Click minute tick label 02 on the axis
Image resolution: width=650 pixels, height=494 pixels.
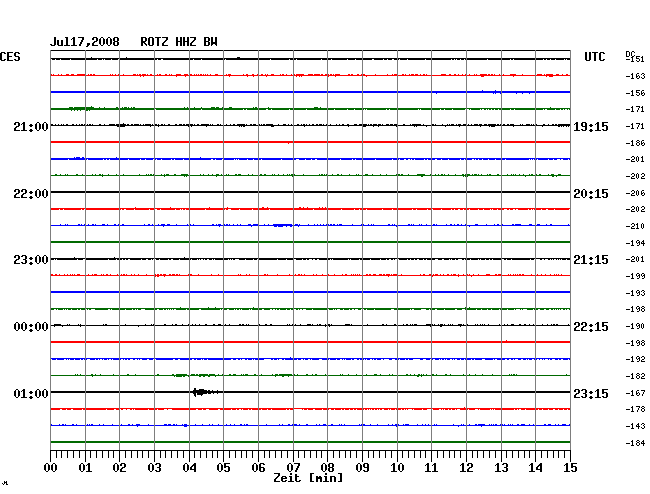(x=119, y=468)
